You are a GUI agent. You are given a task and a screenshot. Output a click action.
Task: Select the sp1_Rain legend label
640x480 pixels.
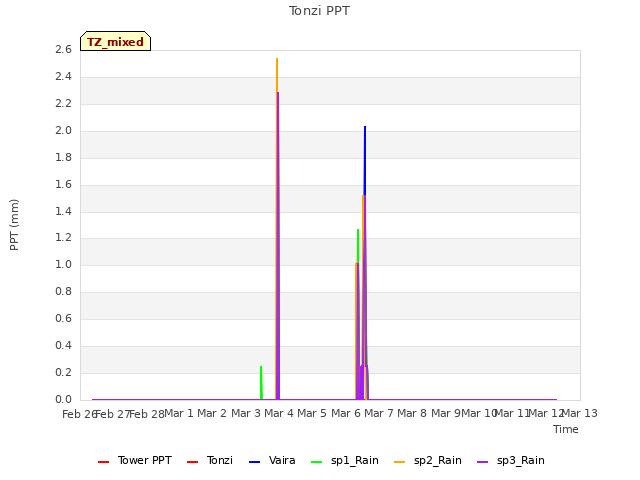(355, 461)
